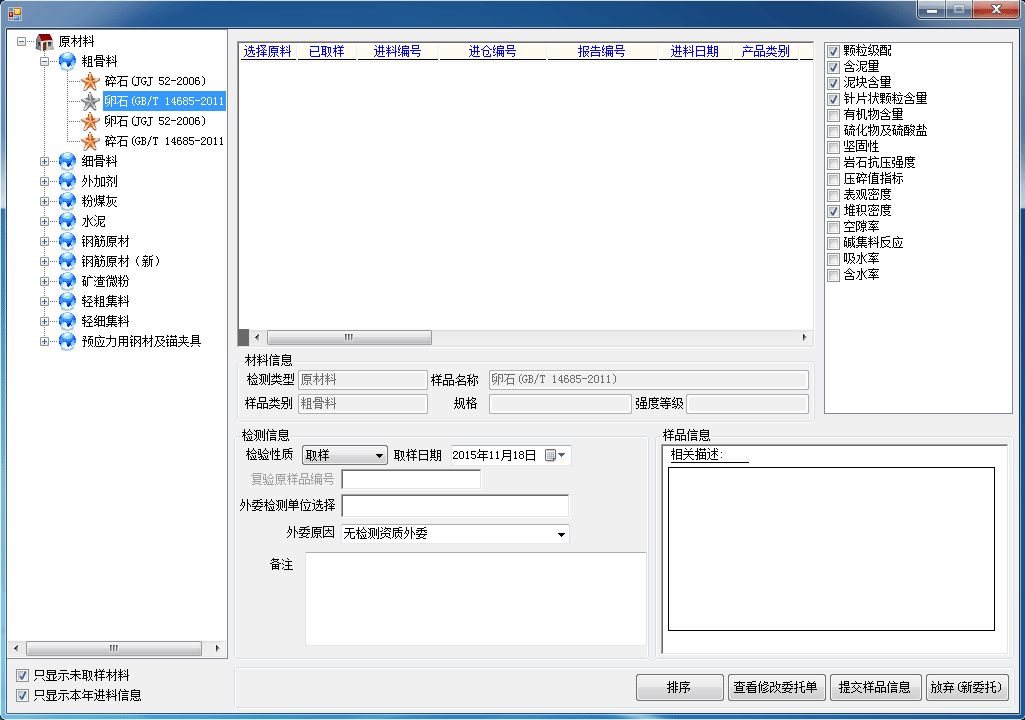Click the globe icon beside 粗骨料
Viewport: 1025px width, 720px height.
coord(67,62)
